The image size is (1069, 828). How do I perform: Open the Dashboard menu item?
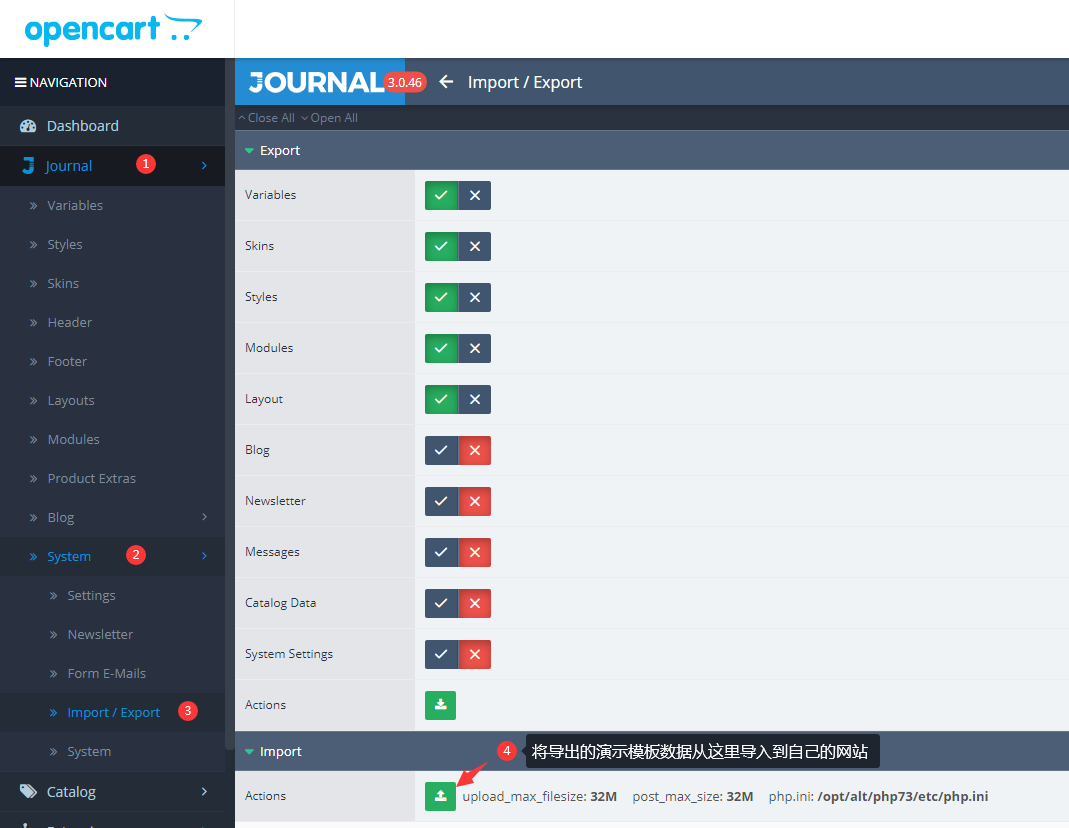click(112, 126)
